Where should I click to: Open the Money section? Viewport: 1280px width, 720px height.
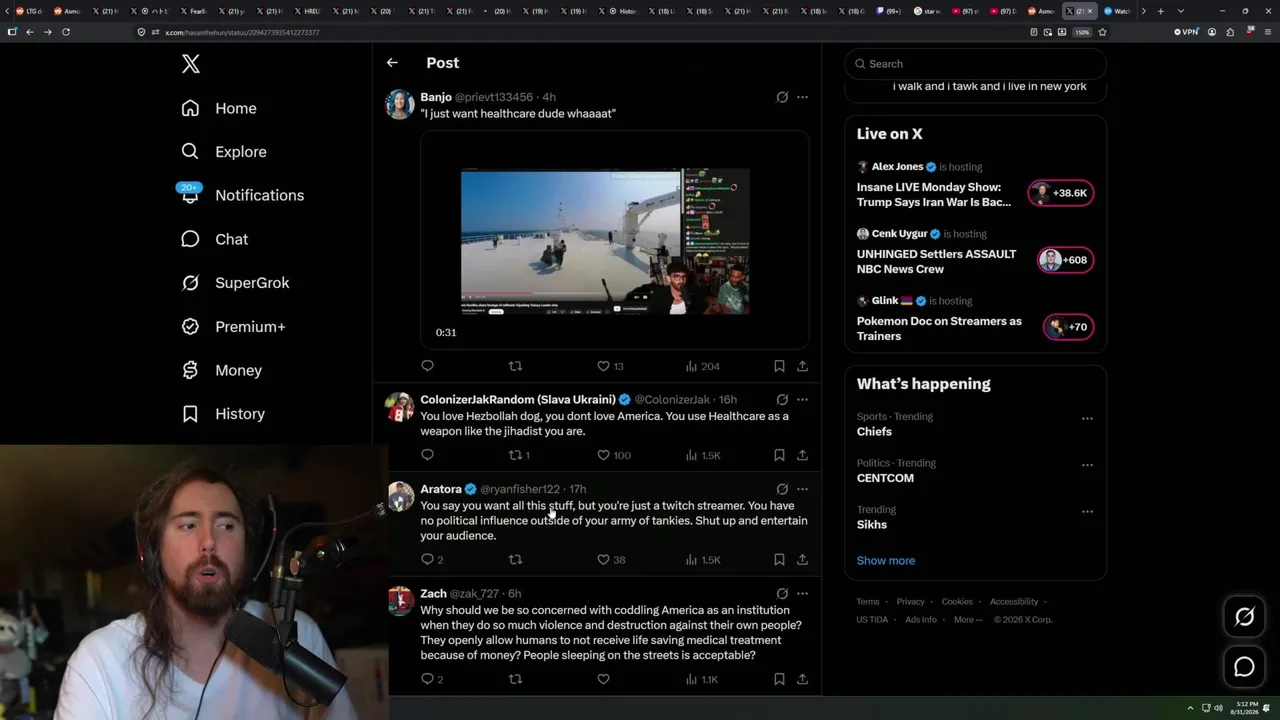click(x=222, y=370)
